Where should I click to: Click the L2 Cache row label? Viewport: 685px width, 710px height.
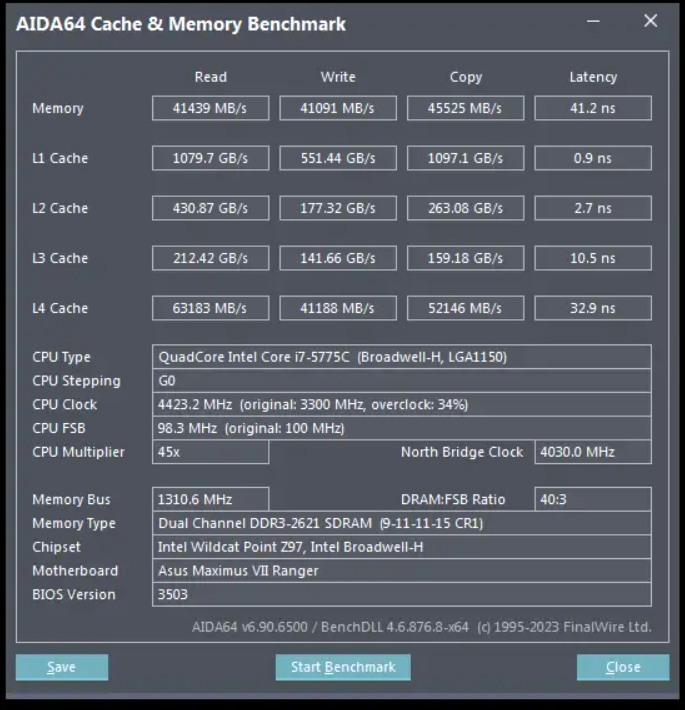[60, 208]
